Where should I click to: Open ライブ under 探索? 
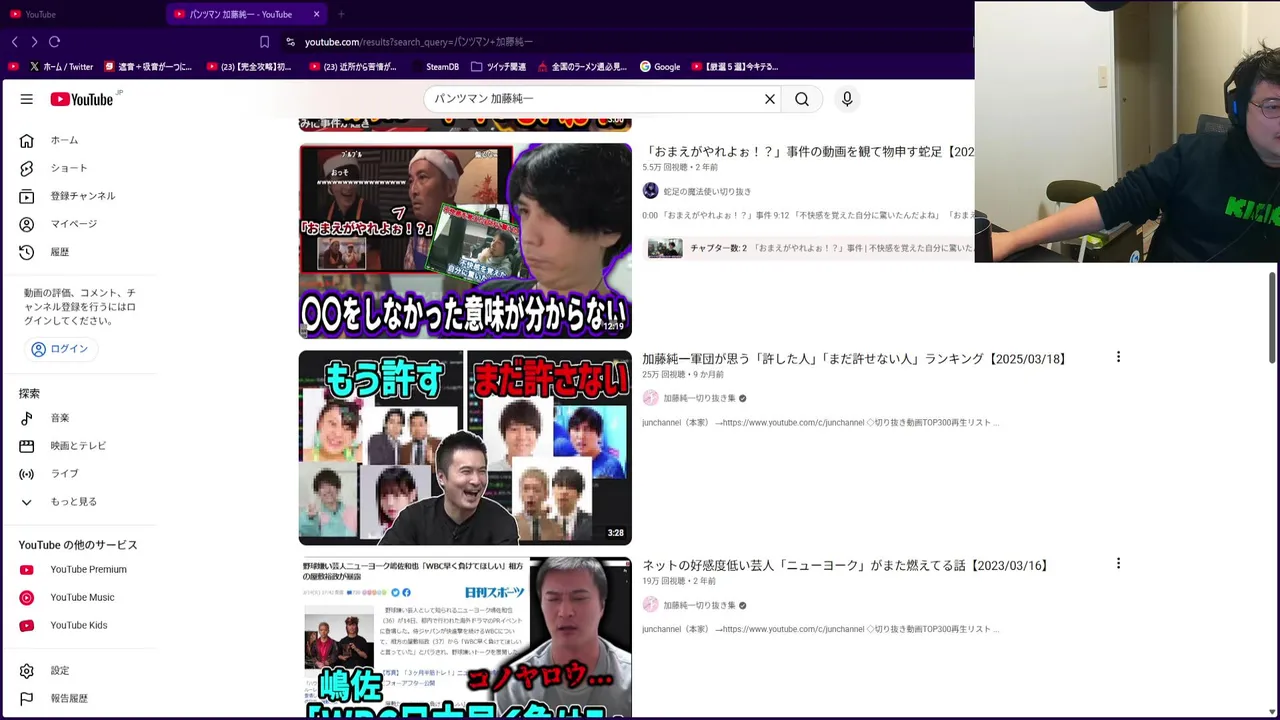[x=80, y=474]
